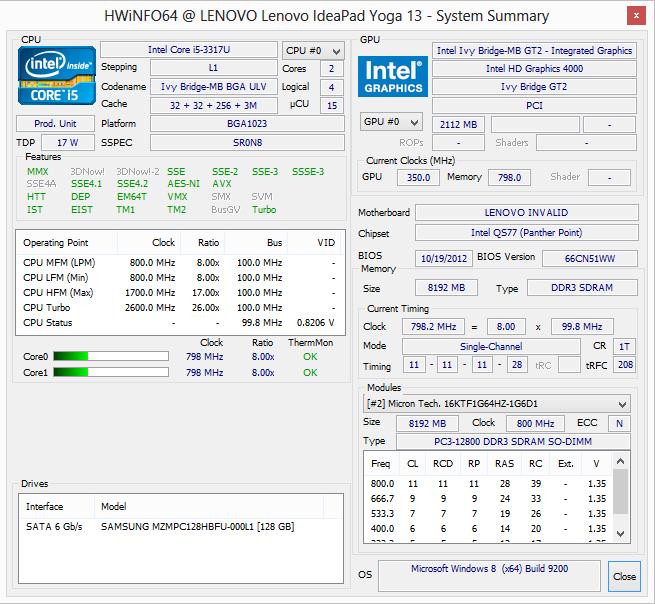Click the TDP value 17 W

68,143
